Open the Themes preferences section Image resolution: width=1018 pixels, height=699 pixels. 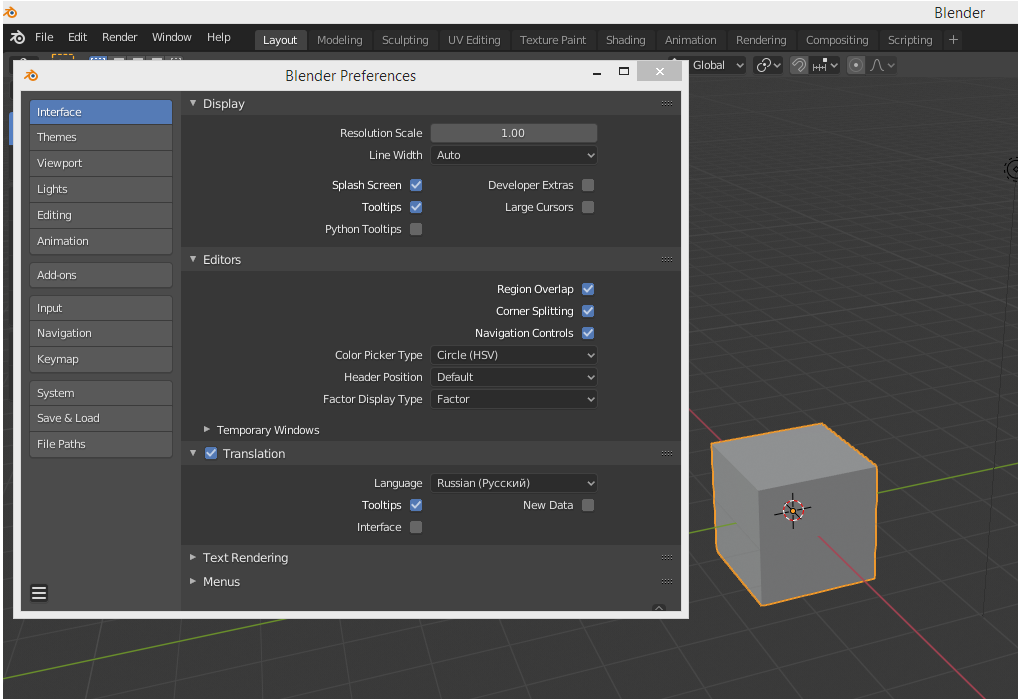click(101, 138)
